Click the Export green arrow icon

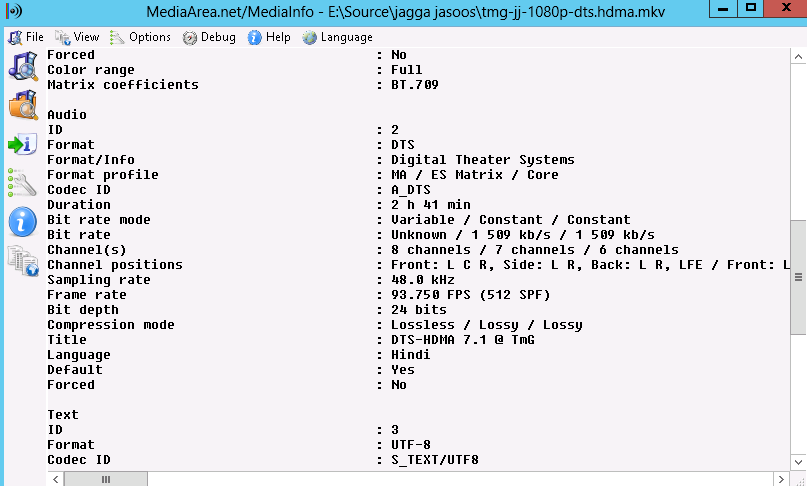pos(22,144)
